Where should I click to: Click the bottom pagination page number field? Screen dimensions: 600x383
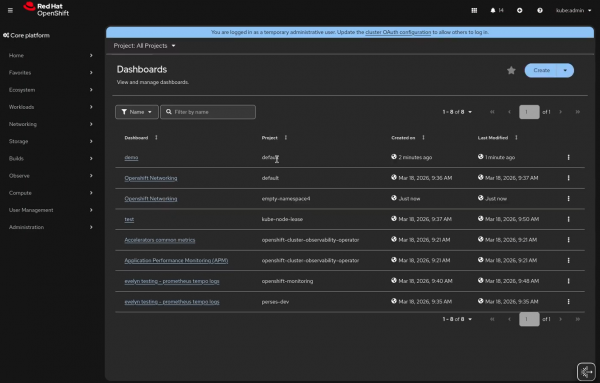point(529,319)
